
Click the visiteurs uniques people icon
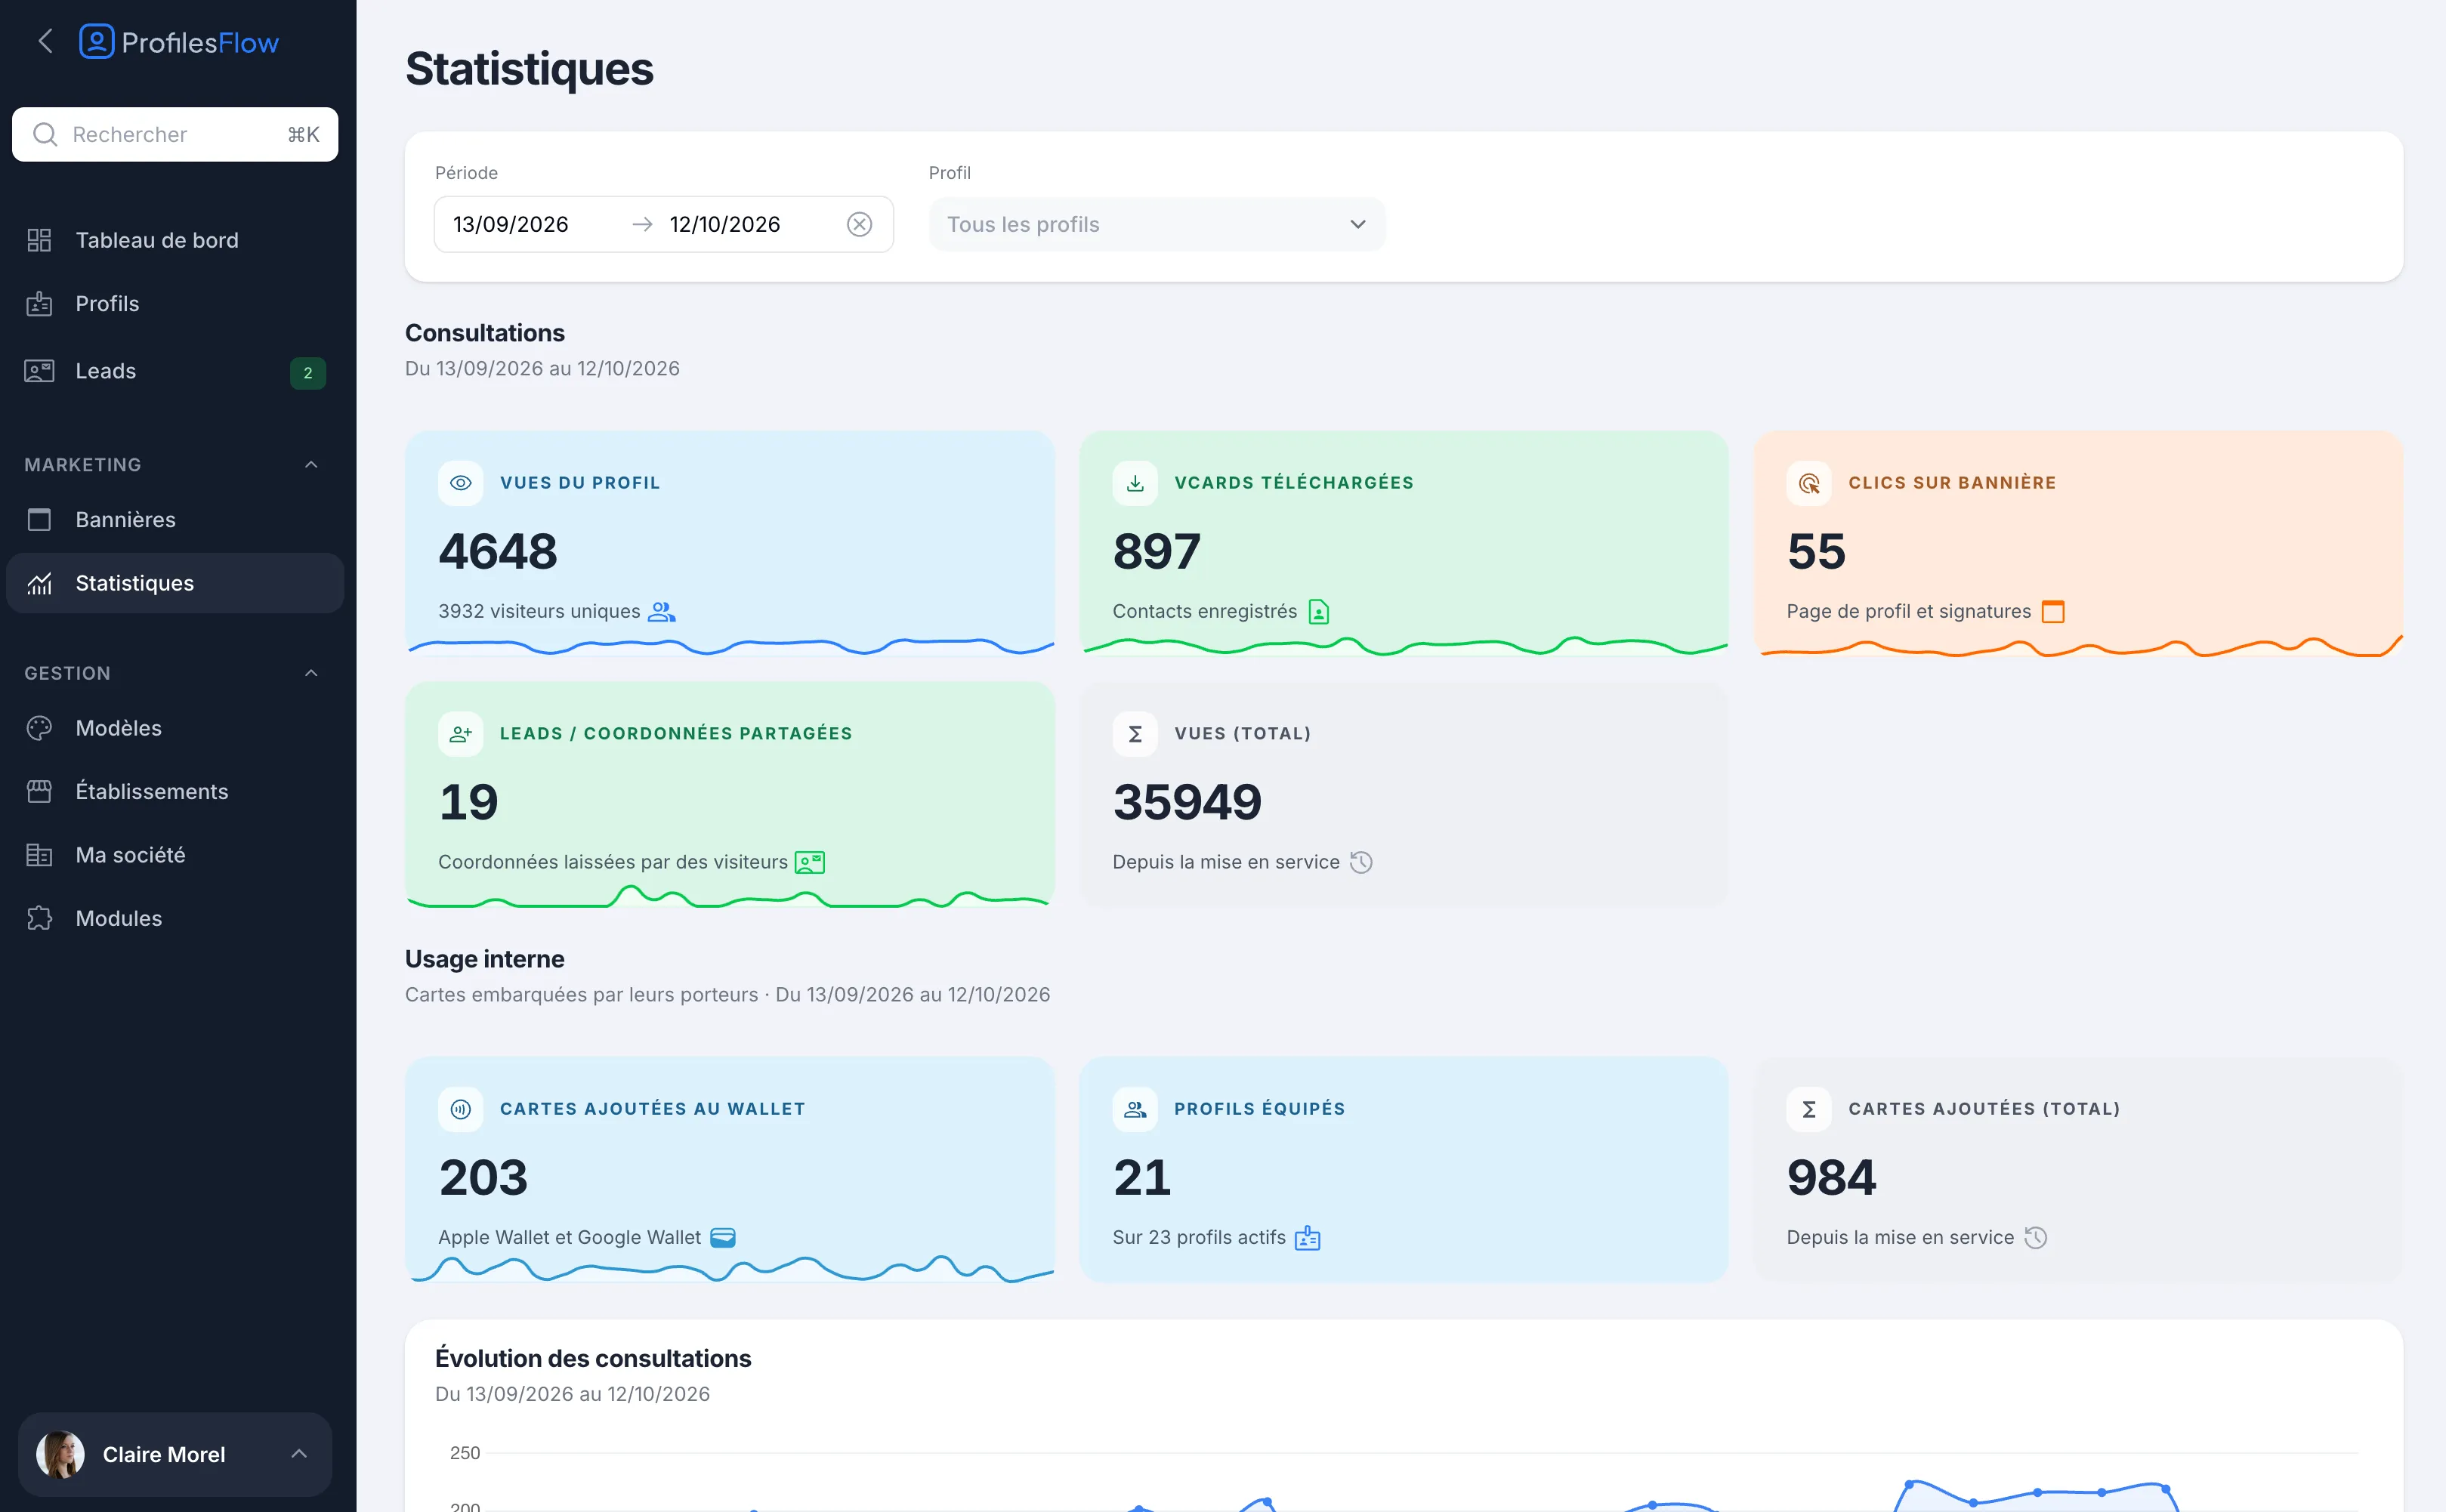tap(661, 611)
